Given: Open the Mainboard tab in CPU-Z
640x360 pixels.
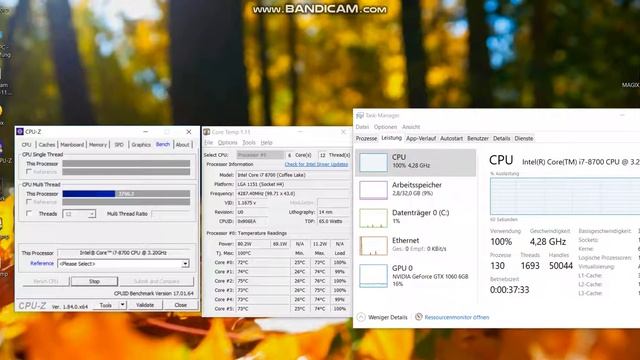Looking at the screenshot, I should pos(72,144).
